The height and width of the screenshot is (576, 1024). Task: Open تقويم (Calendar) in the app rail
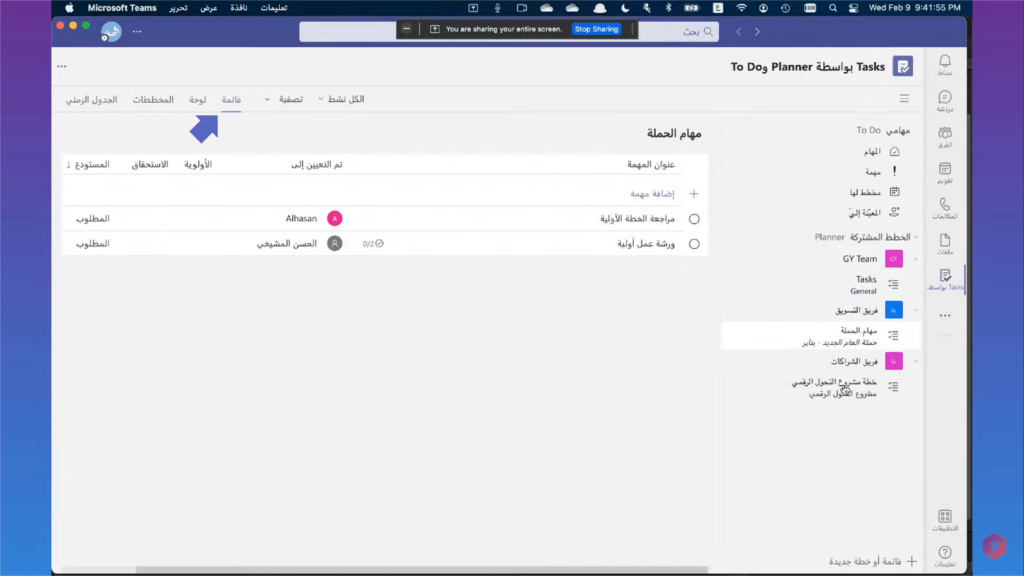(944, 172)
